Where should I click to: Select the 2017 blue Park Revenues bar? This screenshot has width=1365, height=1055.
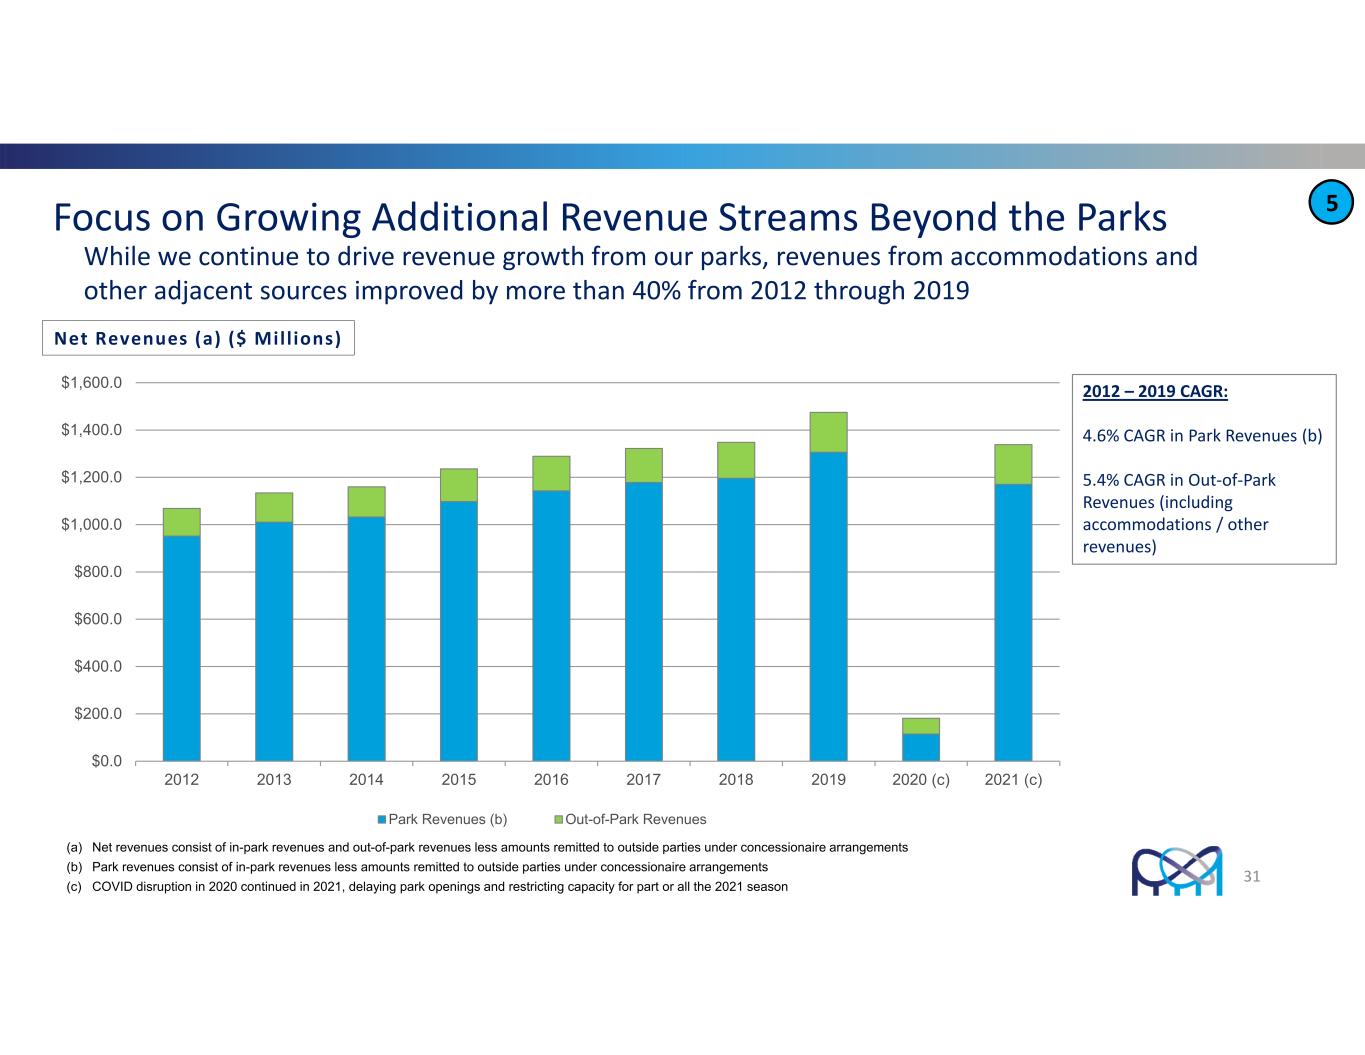643,621
